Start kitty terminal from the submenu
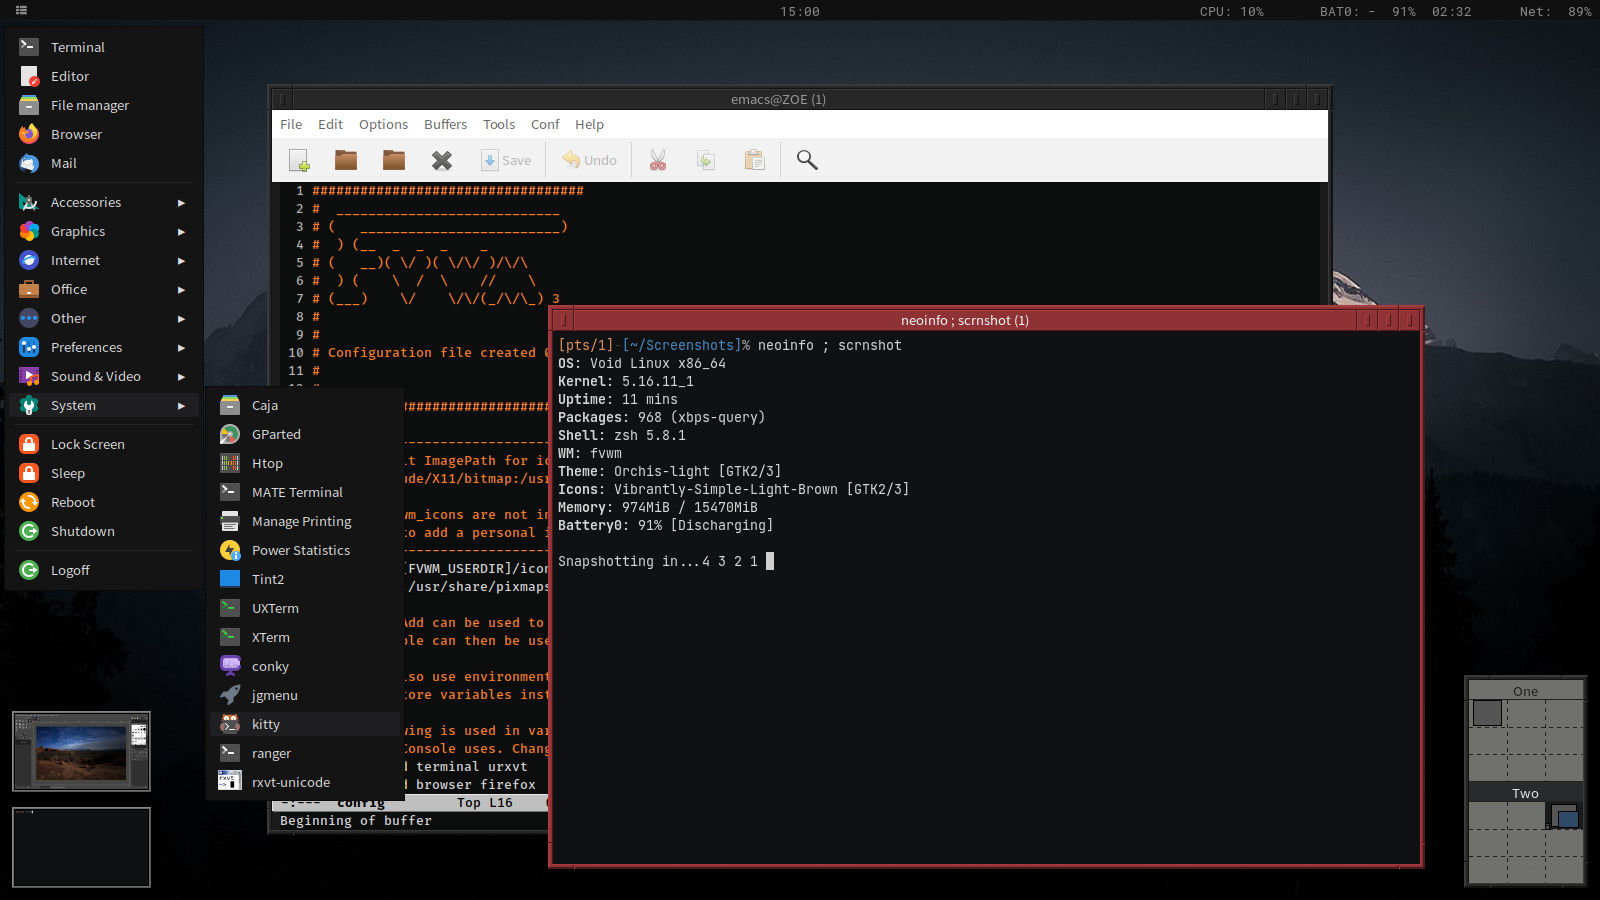This screenshot has height=900, width=1600. coord(266,724)
